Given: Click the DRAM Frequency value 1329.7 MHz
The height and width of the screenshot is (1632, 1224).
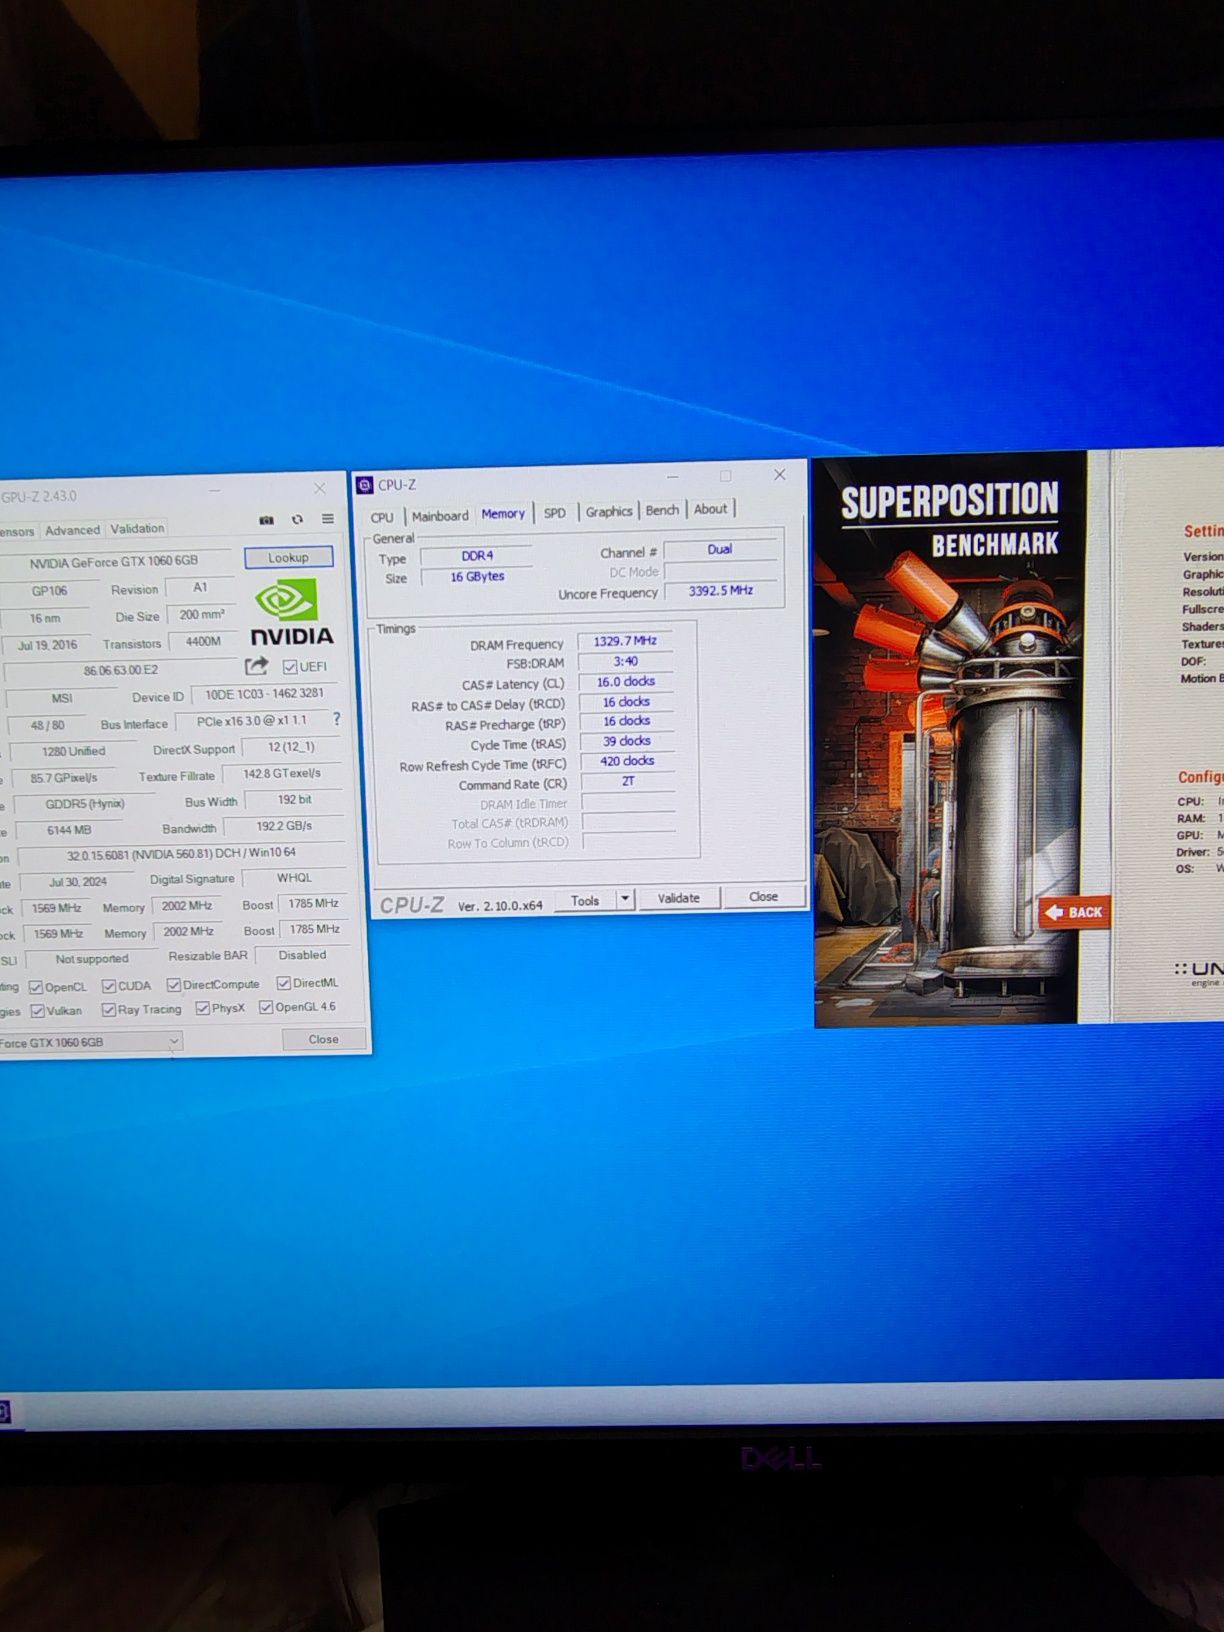Looking at the screenshot, I should (x=625, y=641).
